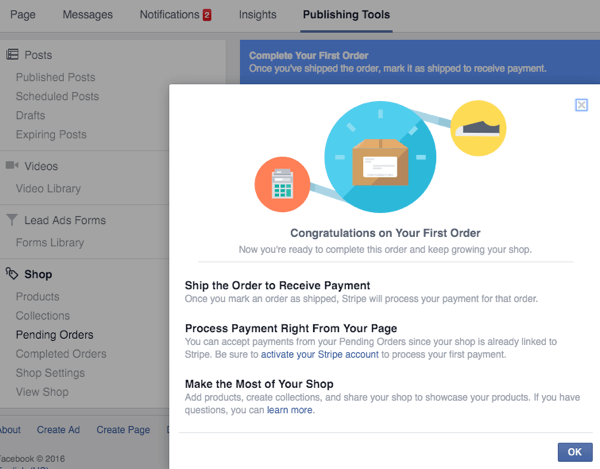
Task: Open Video Library in sidebar
Action: [48, 189]
